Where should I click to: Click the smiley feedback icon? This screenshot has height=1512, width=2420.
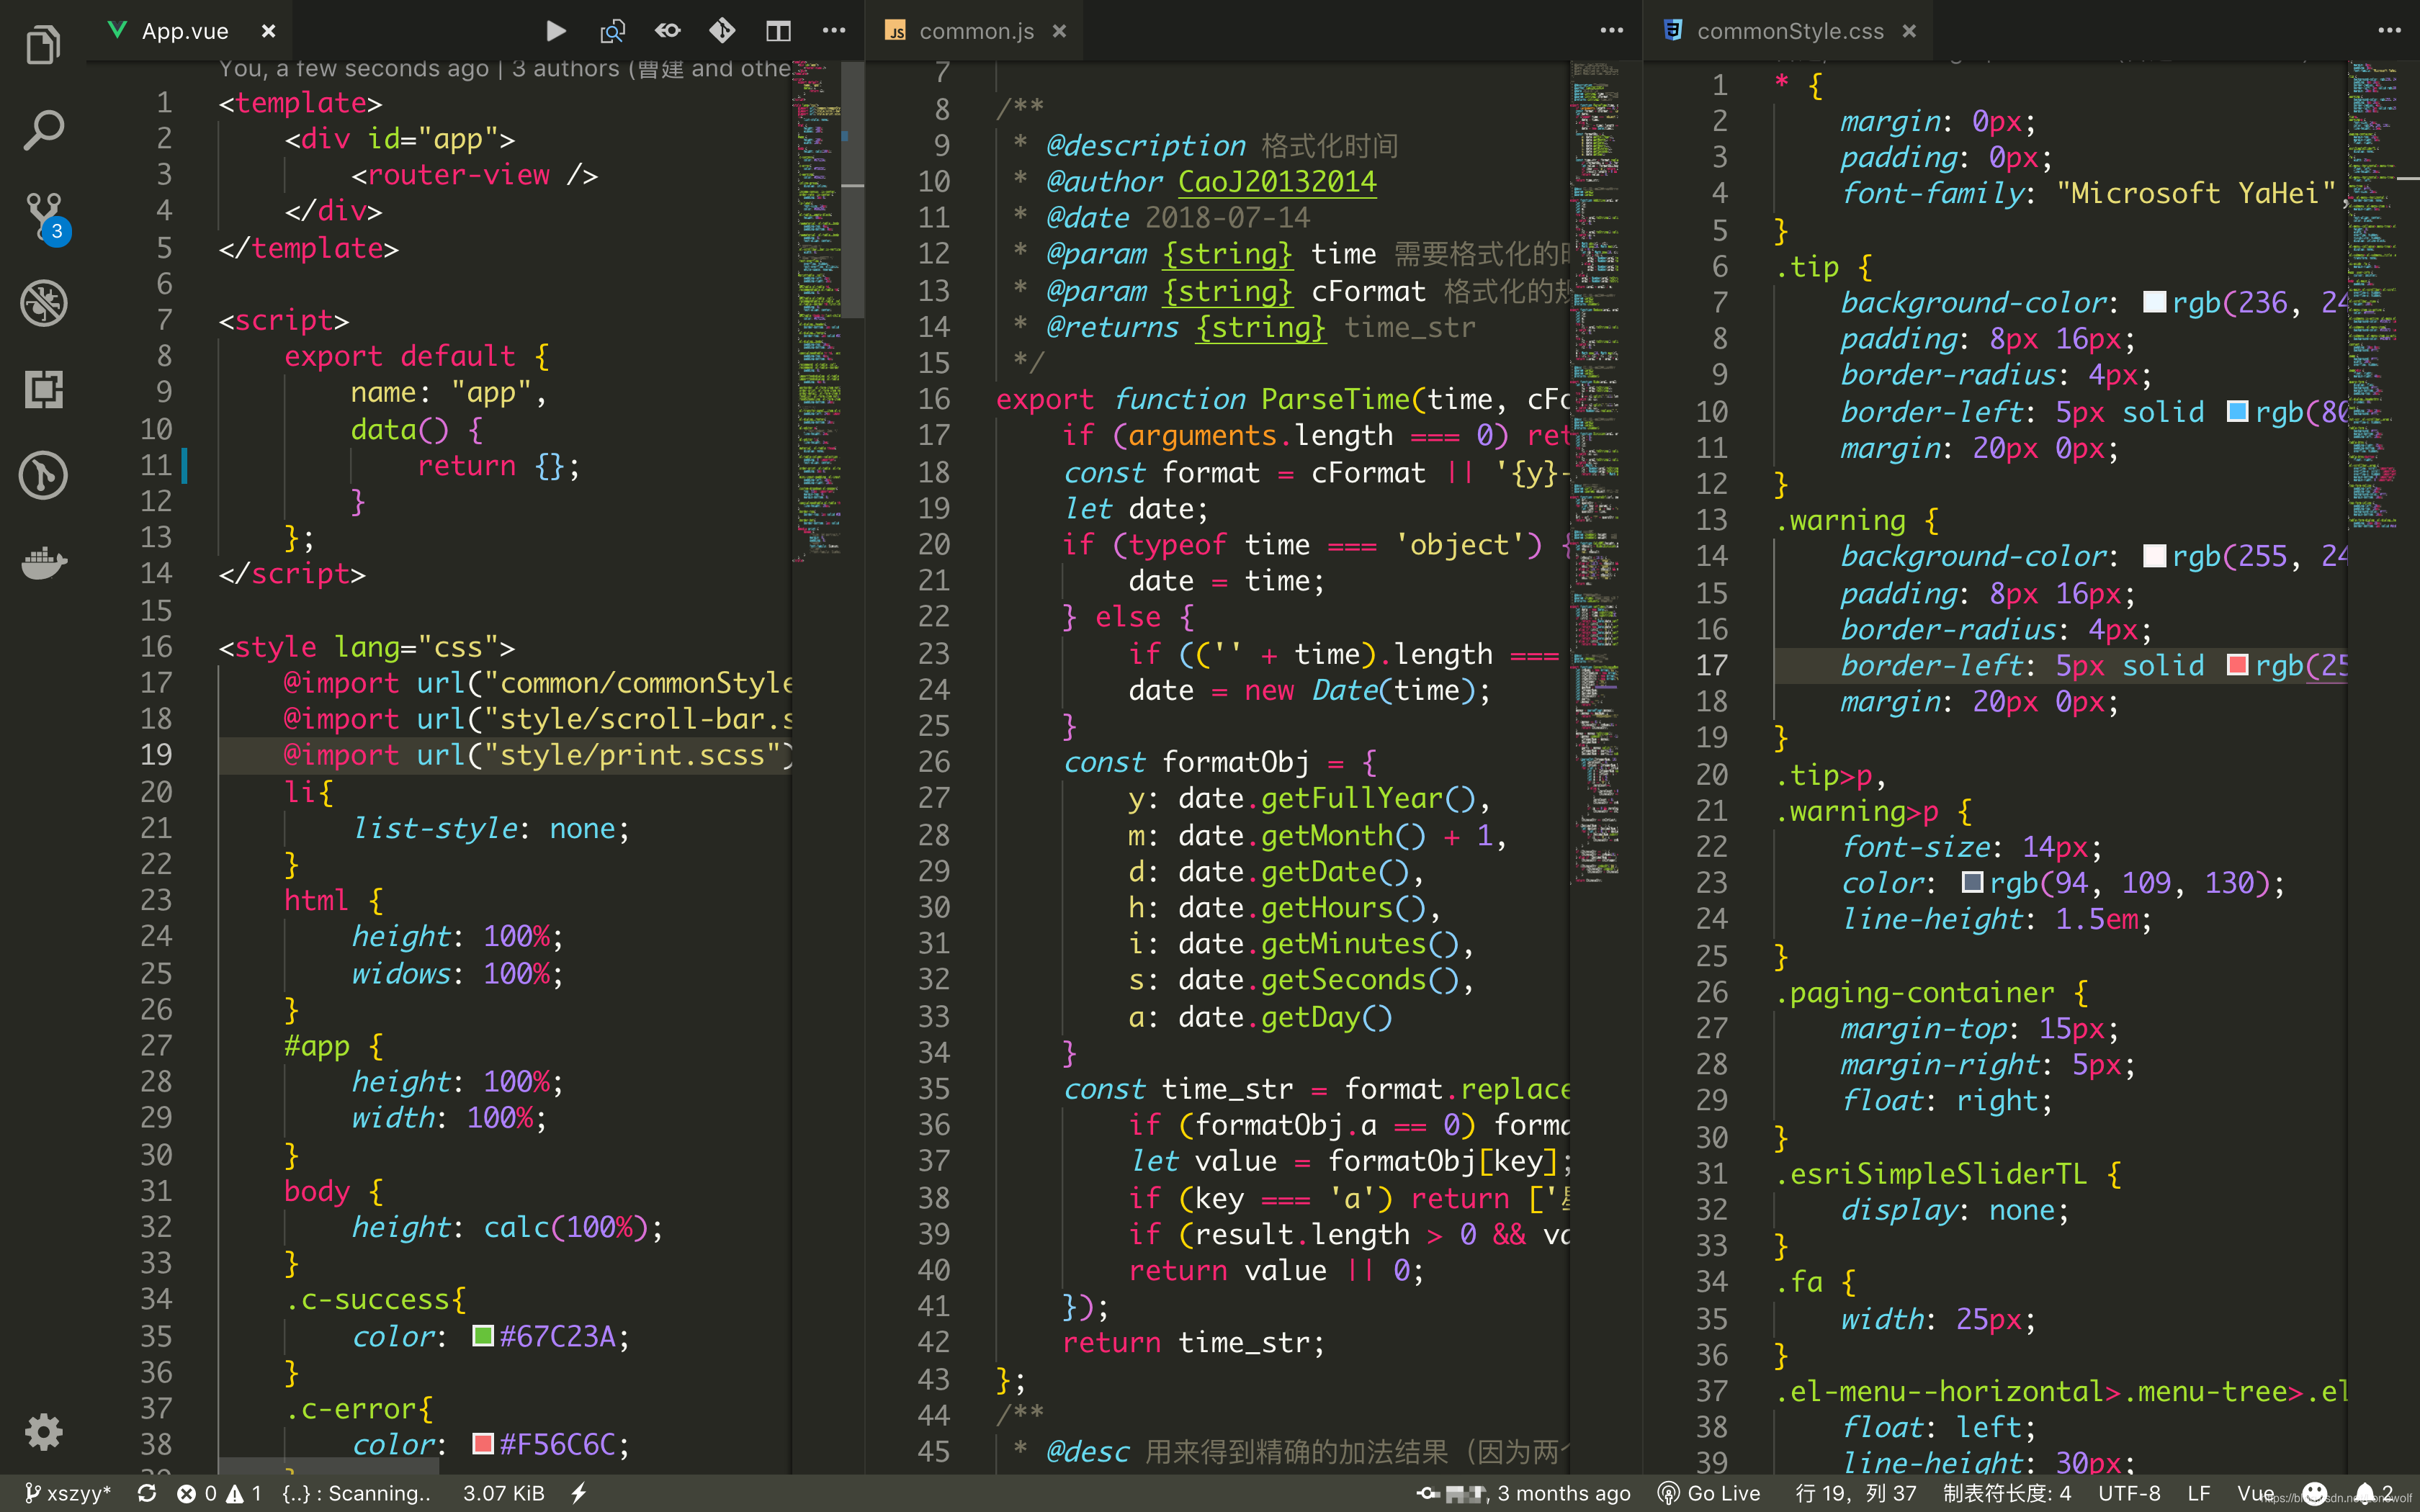click(x=2314, y=1493)
